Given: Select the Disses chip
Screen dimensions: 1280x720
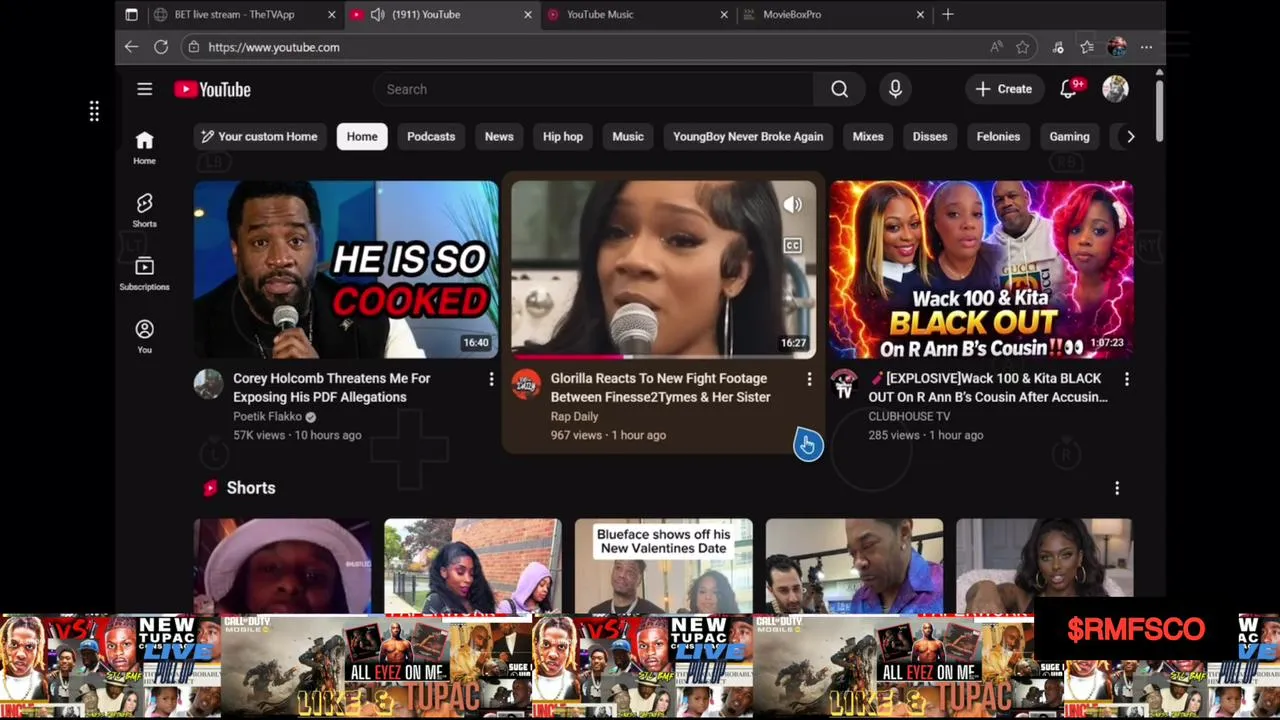Looking at the screenshot, I should click(x=930, y=137).
